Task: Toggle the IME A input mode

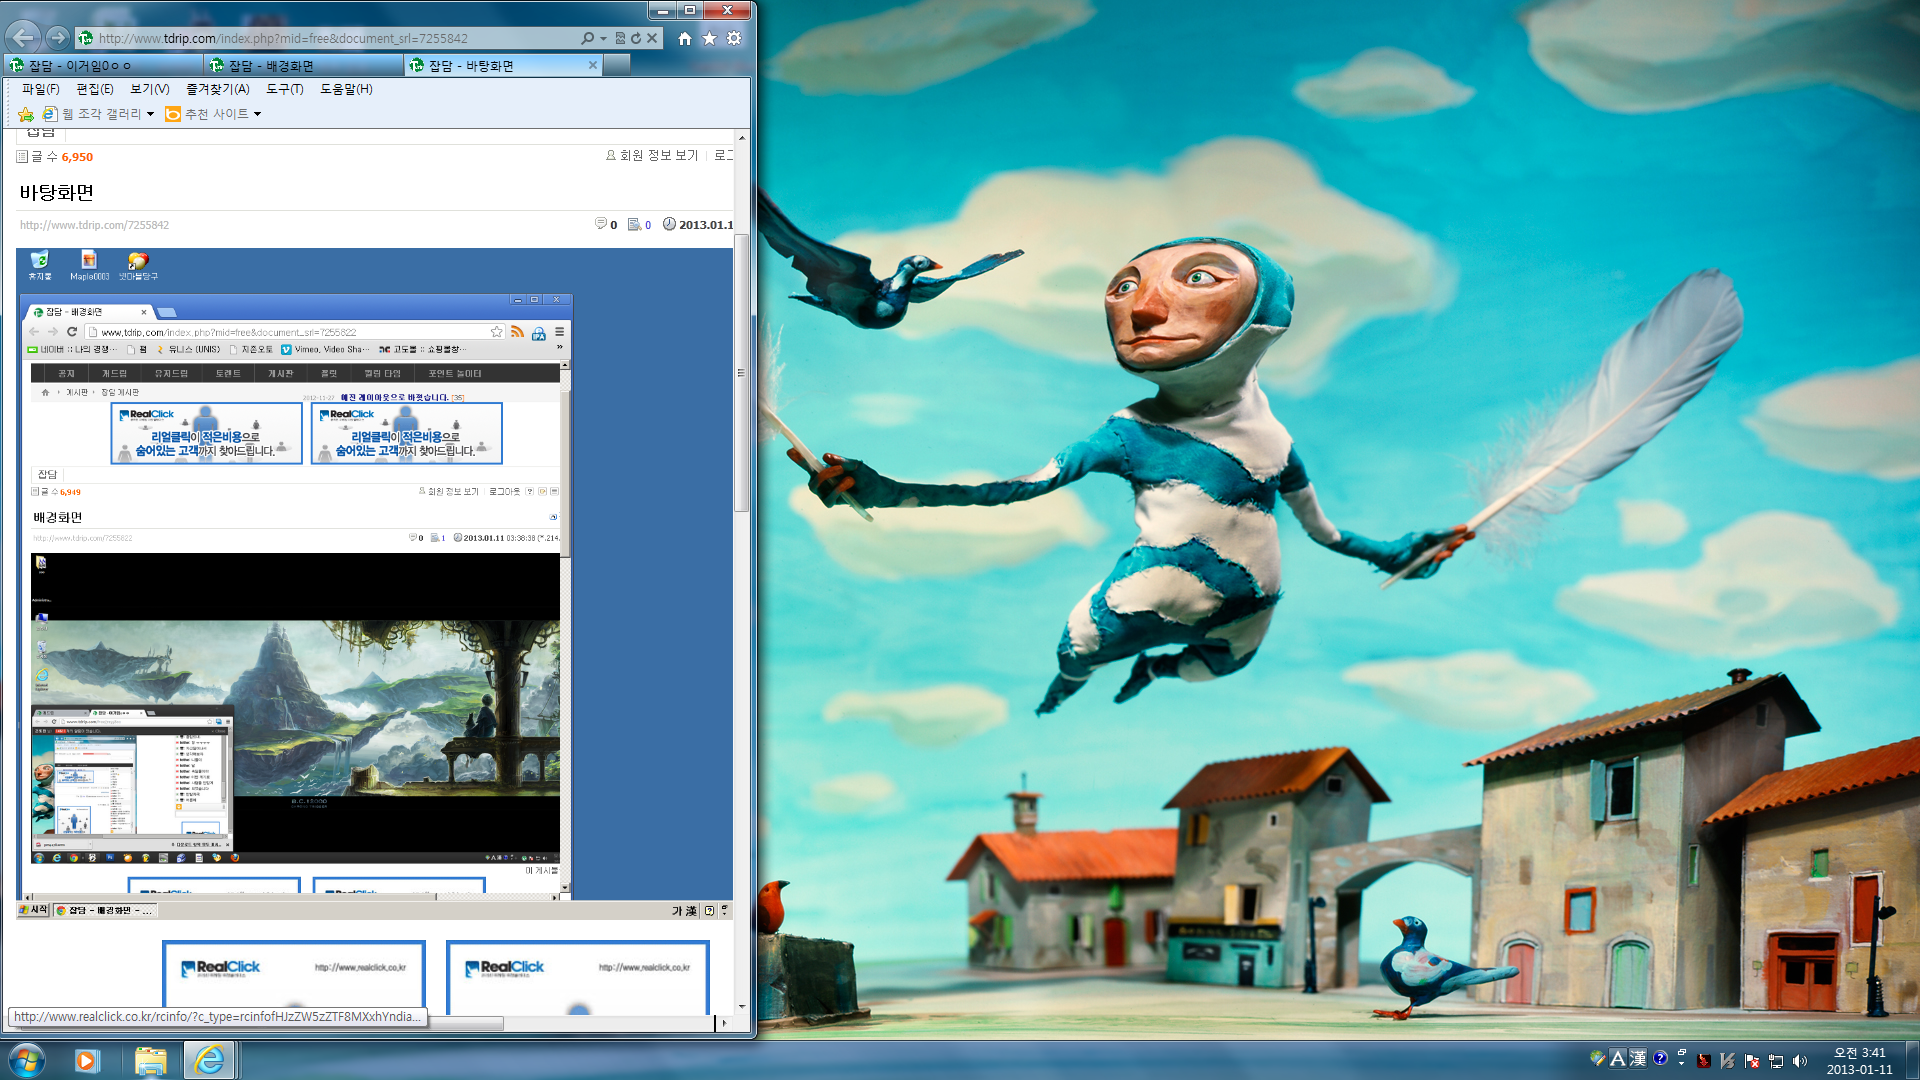Action: click(1617, 1058)
